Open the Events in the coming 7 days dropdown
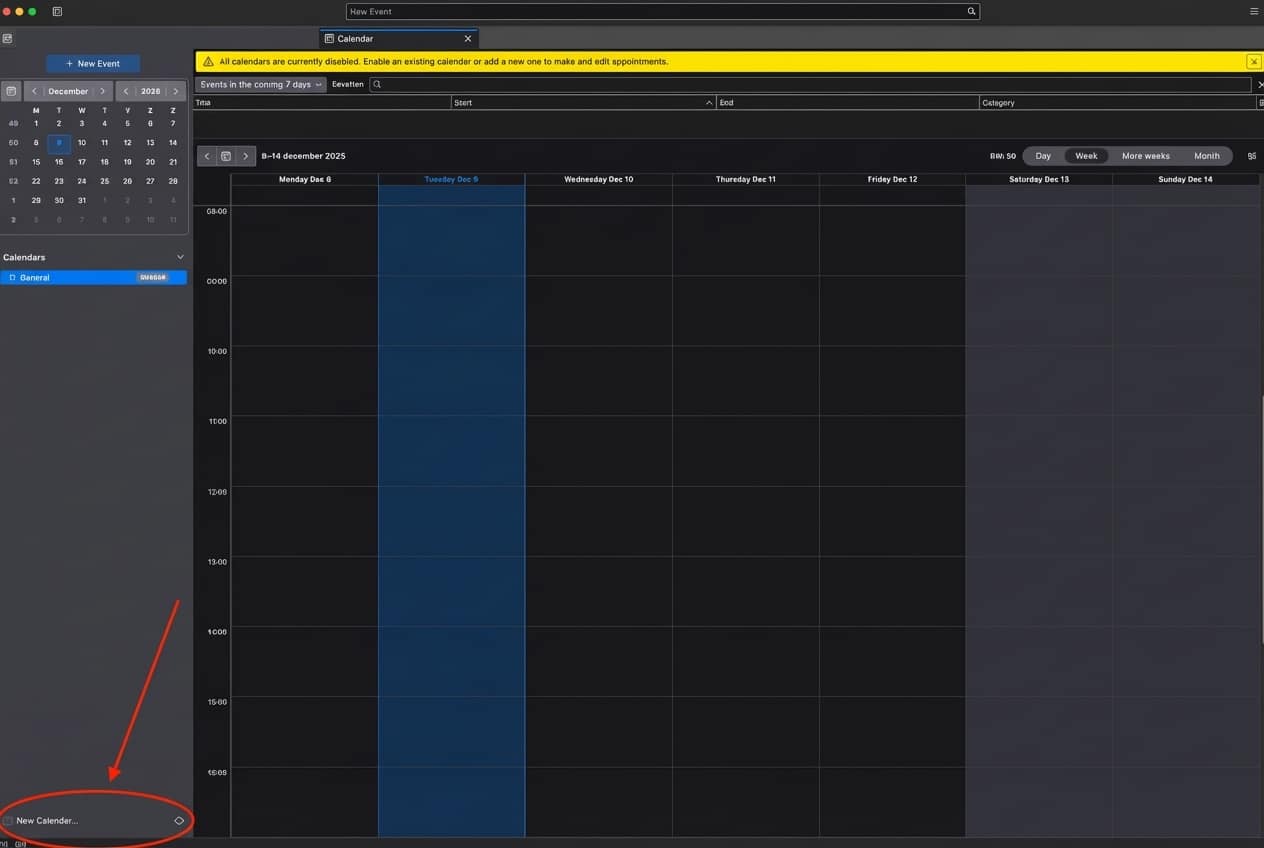 tap(261, 84)
